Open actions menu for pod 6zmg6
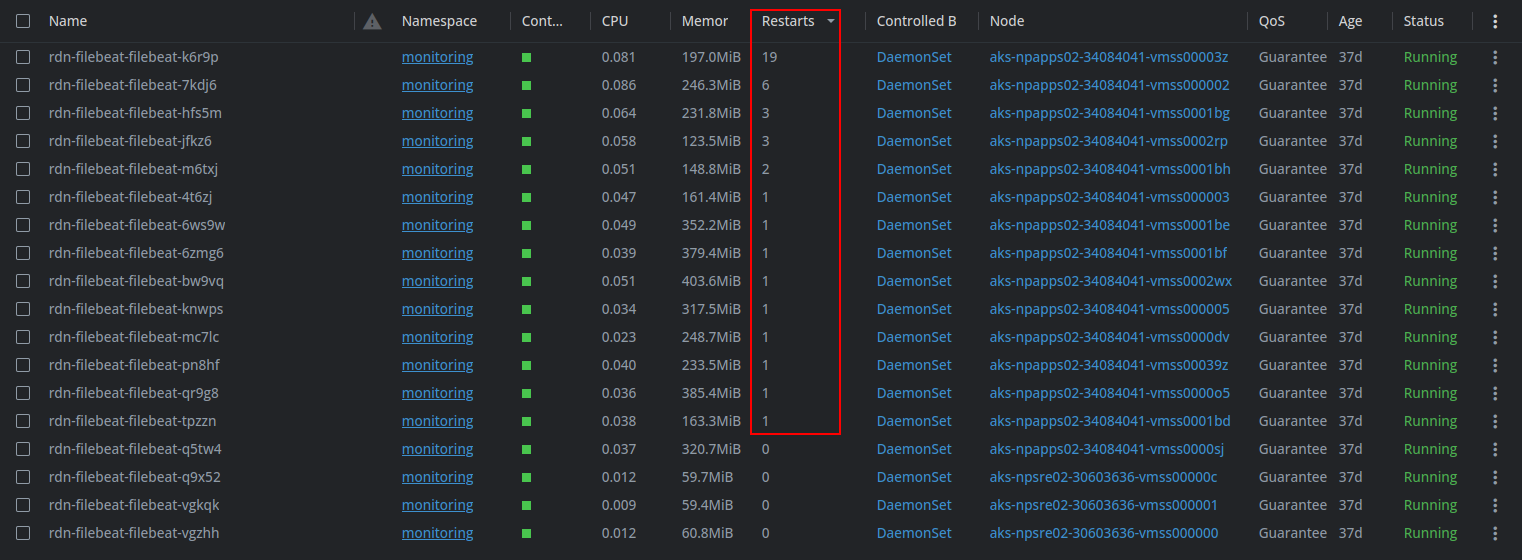The width and height of the screenshot is (1522, 560). tap(1495, 253)
